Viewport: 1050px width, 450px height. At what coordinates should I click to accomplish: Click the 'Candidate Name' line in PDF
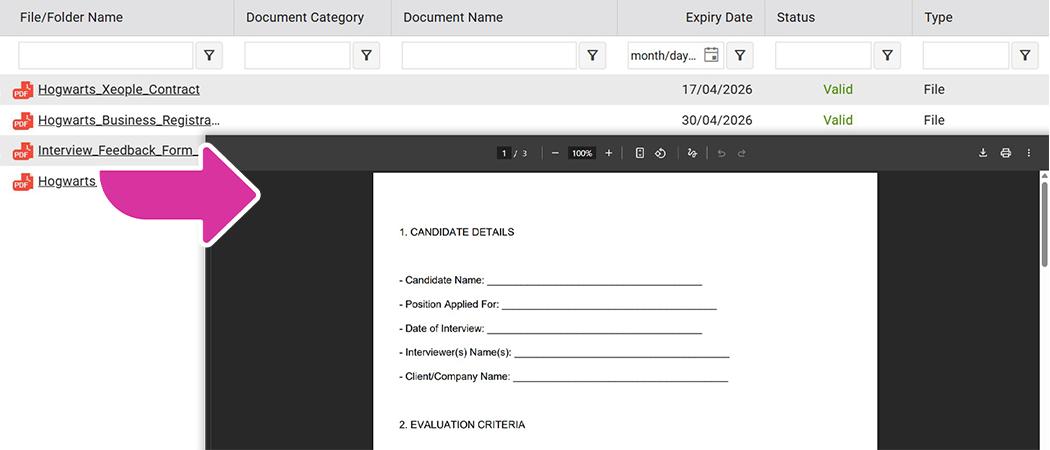(550, 281)
